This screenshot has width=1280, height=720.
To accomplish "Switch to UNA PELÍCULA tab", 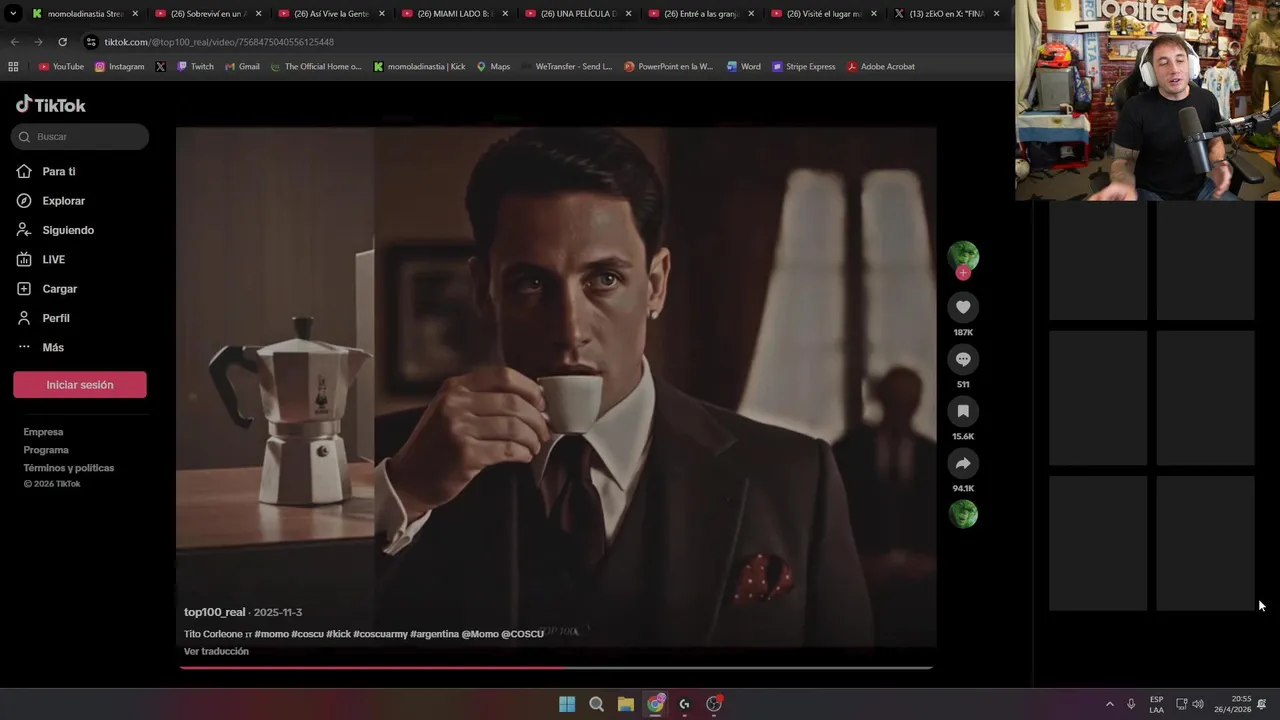I will pos(578,14).
